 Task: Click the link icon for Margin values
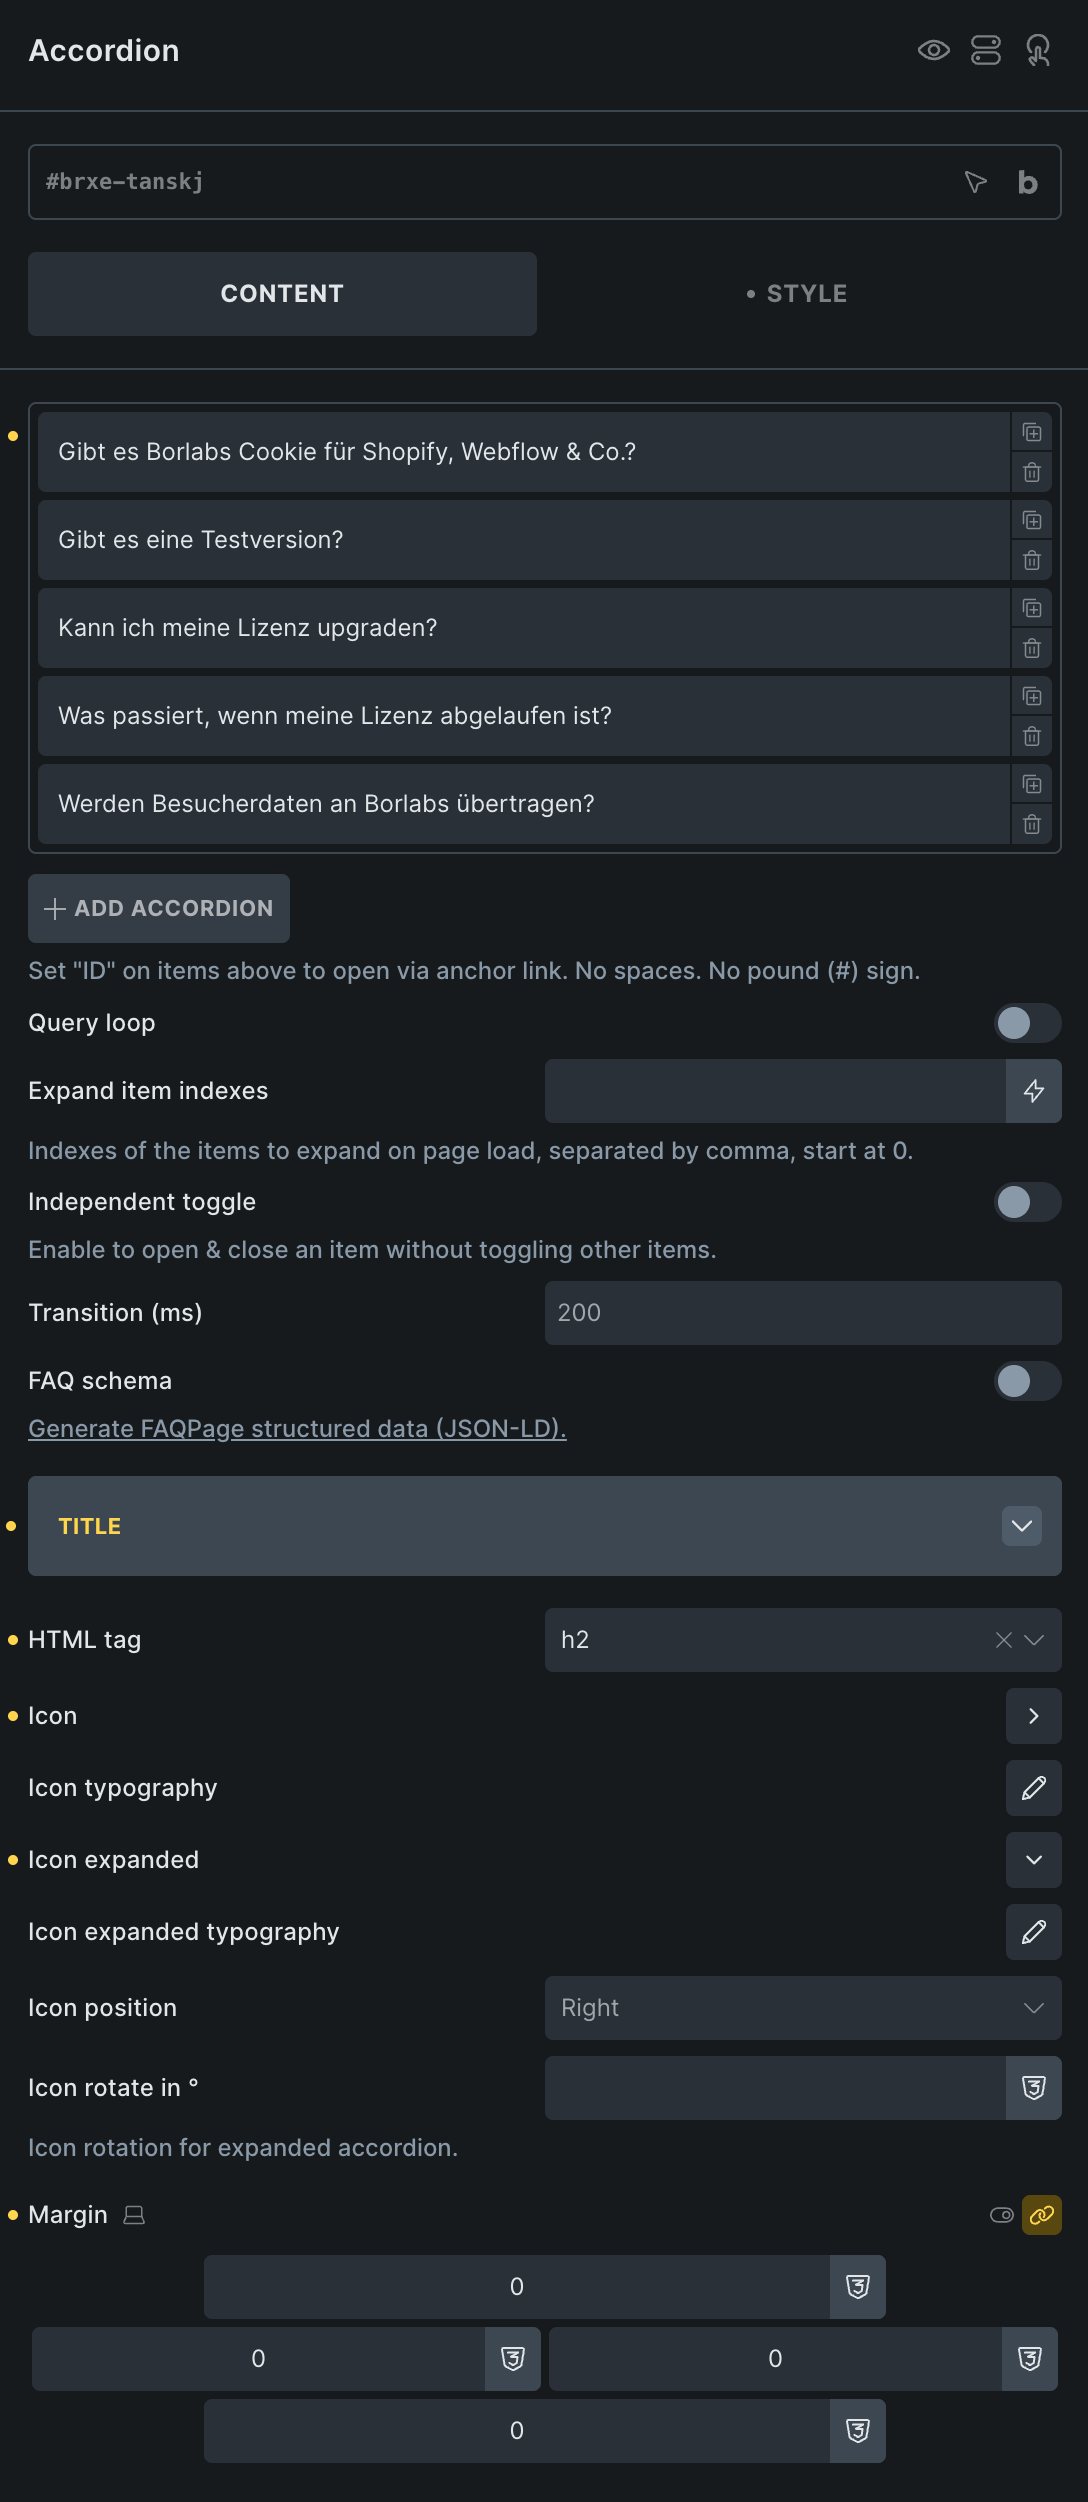1042,2215
